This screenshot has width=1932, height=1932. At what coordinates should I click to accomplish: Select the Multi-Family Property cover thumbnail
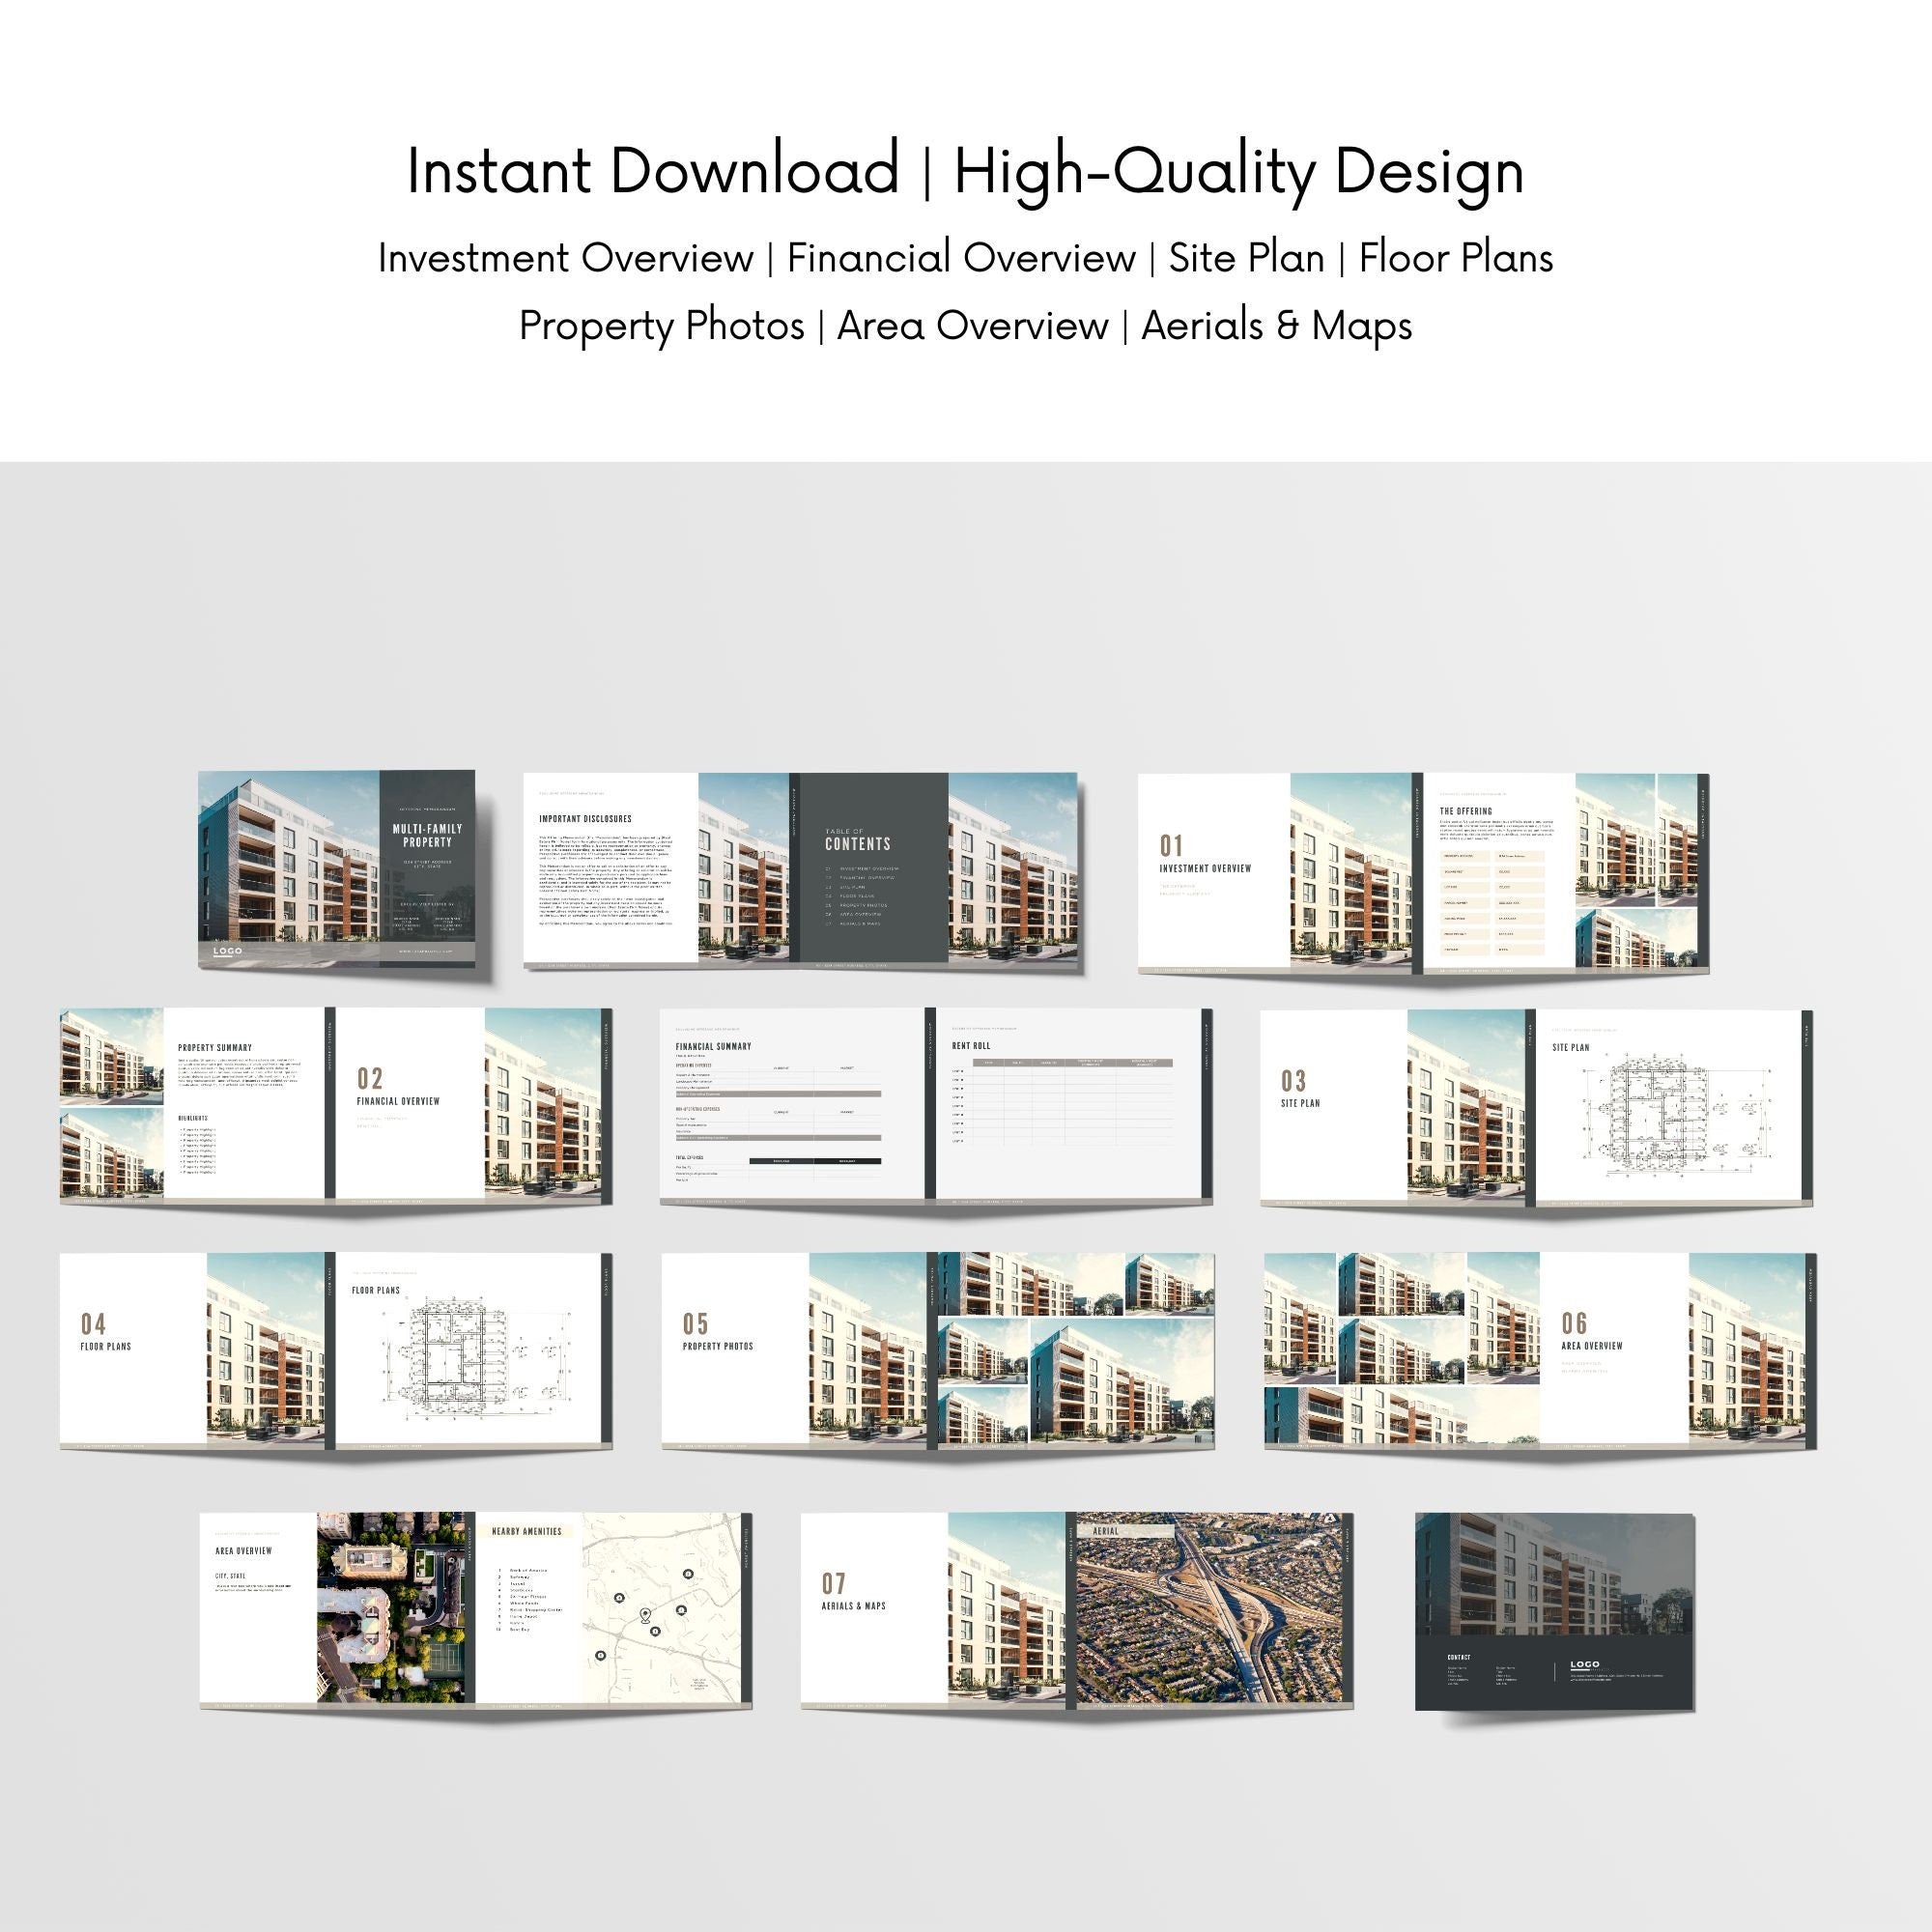336,868
